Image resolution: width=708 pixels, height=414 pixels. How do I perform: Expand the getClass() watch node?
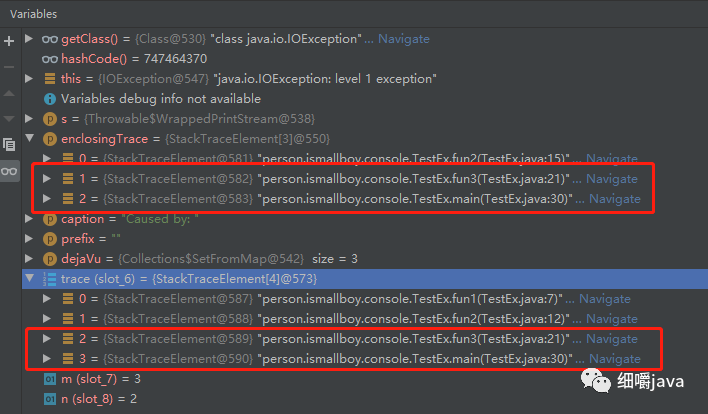29,39
